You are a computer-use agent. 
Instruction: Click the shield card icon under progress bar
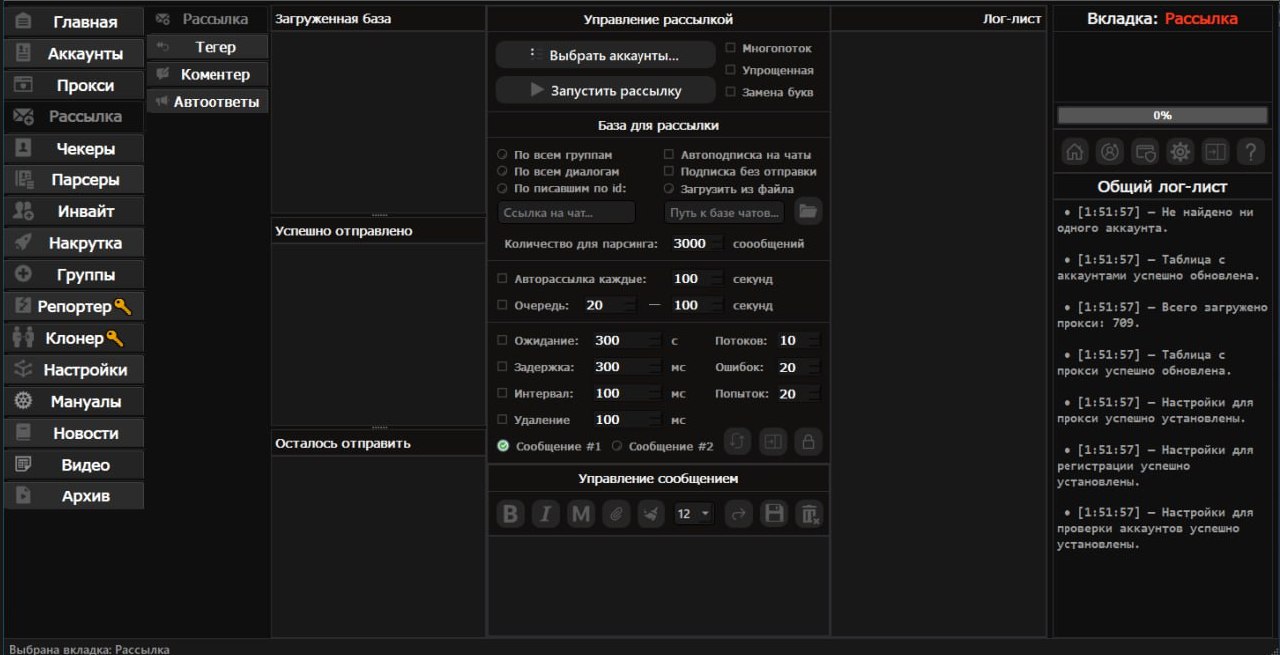(x=1145, y=152)
